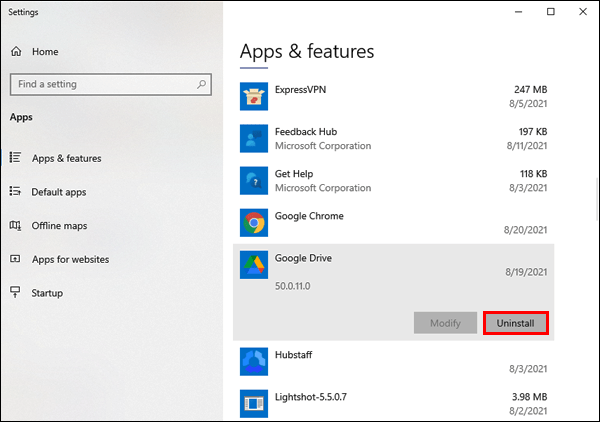Open Apps for websites section
Image resolution: width=600 pixels, height=422 pixels.
[70, 259]
